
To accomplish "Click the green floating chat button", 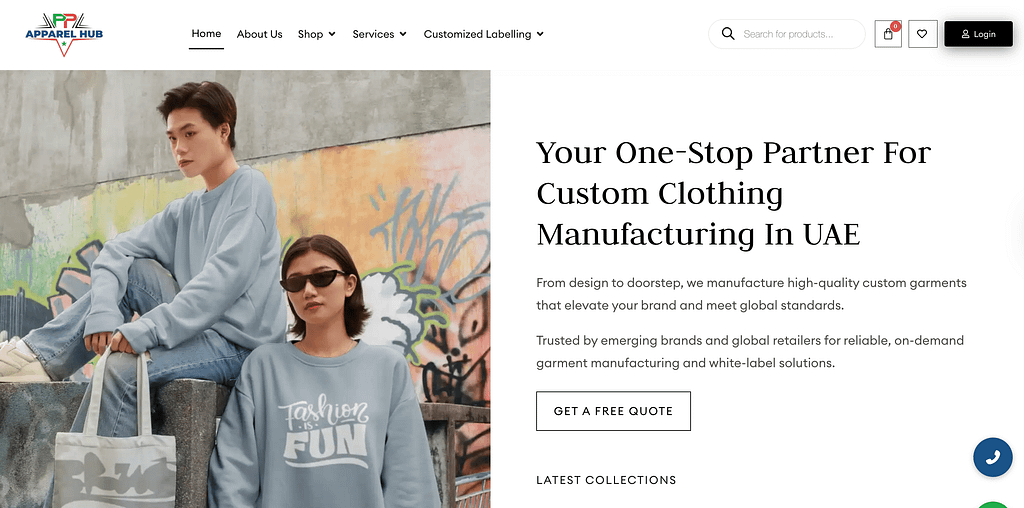I will (993, 503).
